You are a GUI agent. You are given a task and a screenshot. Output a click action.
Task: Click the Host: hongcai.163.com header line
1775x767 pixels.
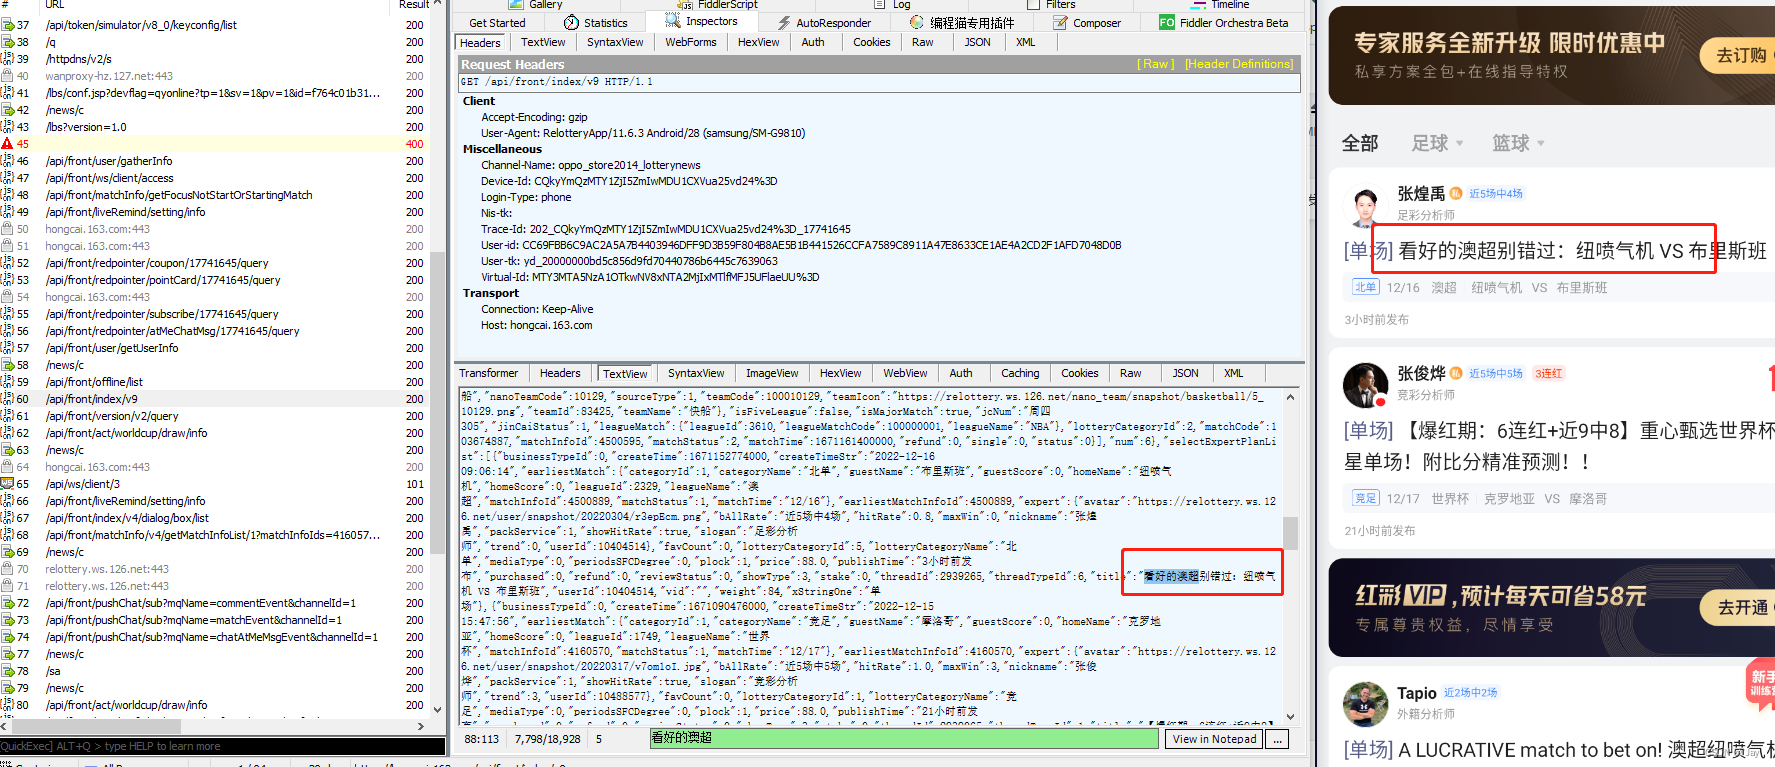pyautogui.click(x=536, y=325)
